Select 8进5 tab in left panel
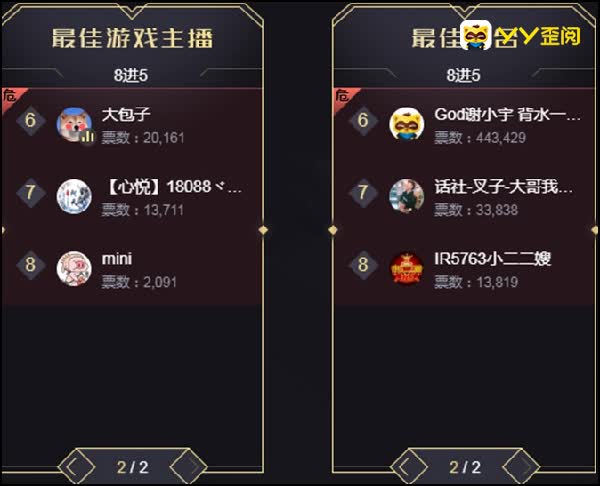Image resolution: width=600 pixels, height=486 pixels. [131, 75]
